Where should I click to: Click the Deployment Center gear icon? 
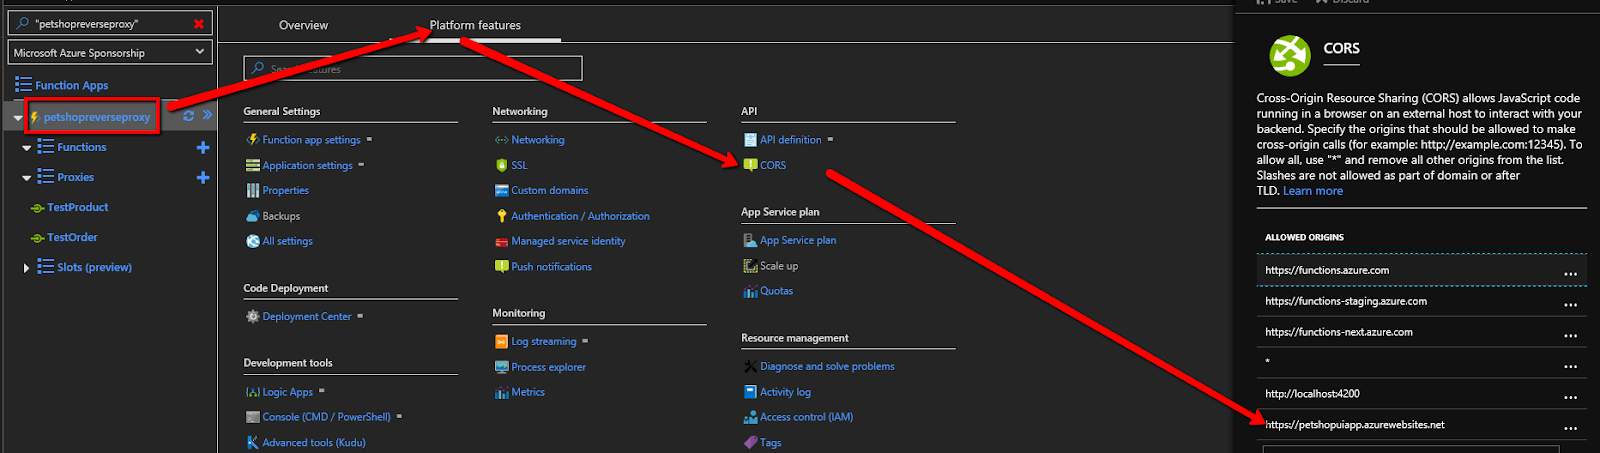253,316
